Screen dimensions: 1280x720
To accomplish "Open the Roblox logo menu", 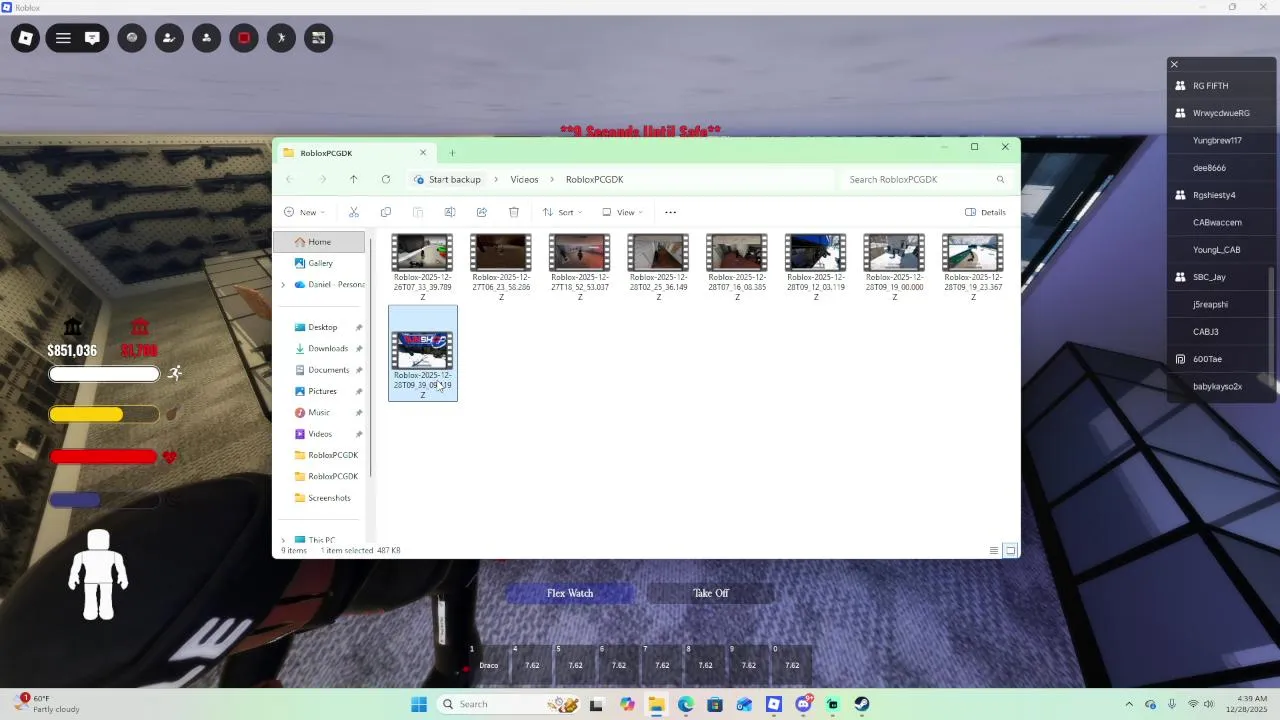I will (x=26, y=38).
